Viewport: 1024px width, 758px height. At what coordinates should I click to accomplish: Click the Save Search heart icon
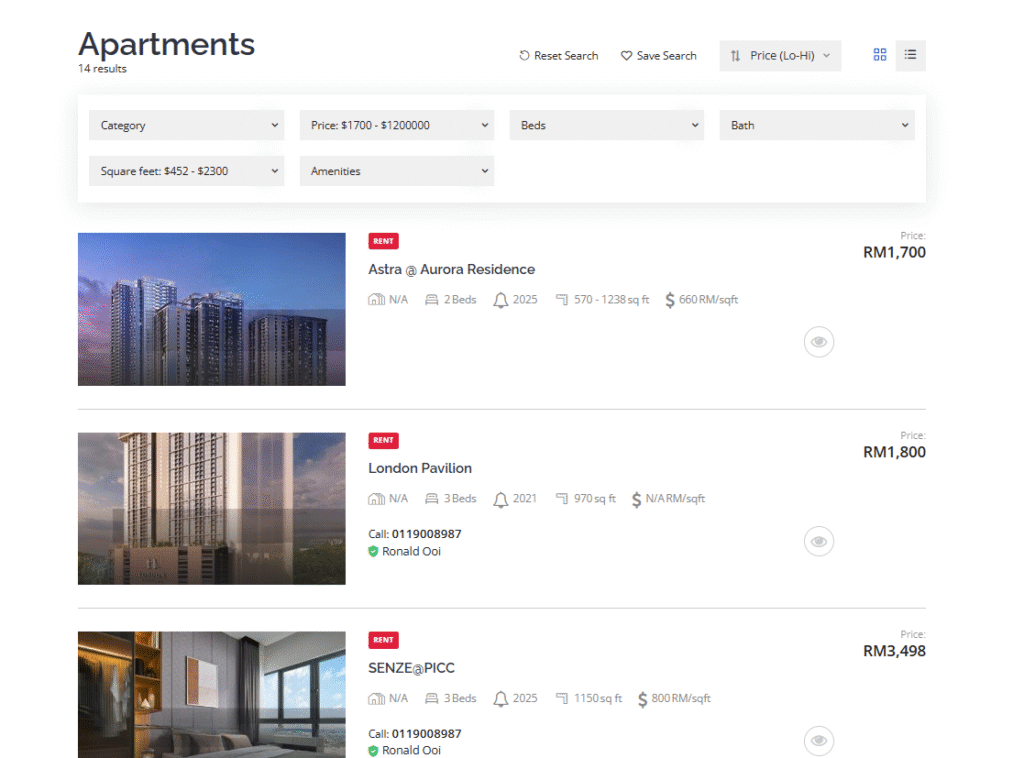(627, 56)
